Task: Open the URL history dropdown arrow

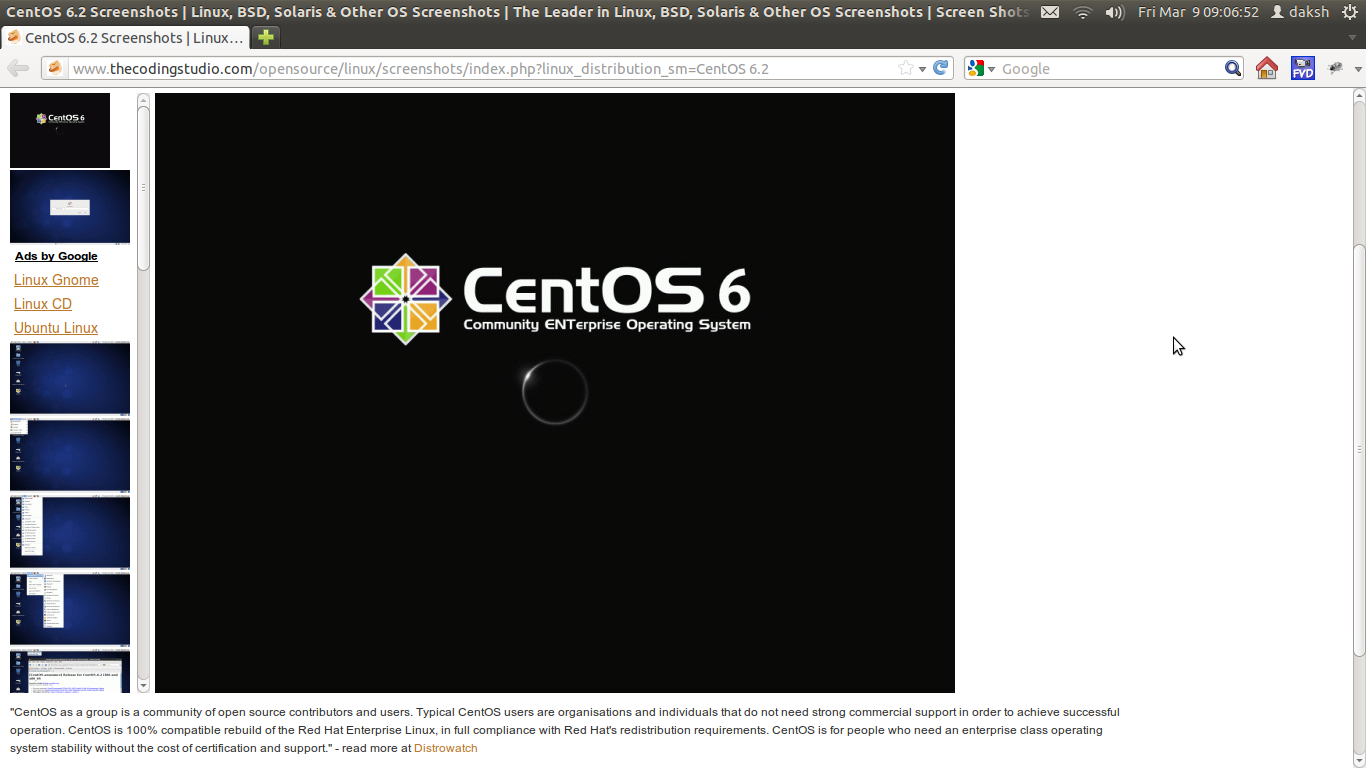Action: click(922, 69)
